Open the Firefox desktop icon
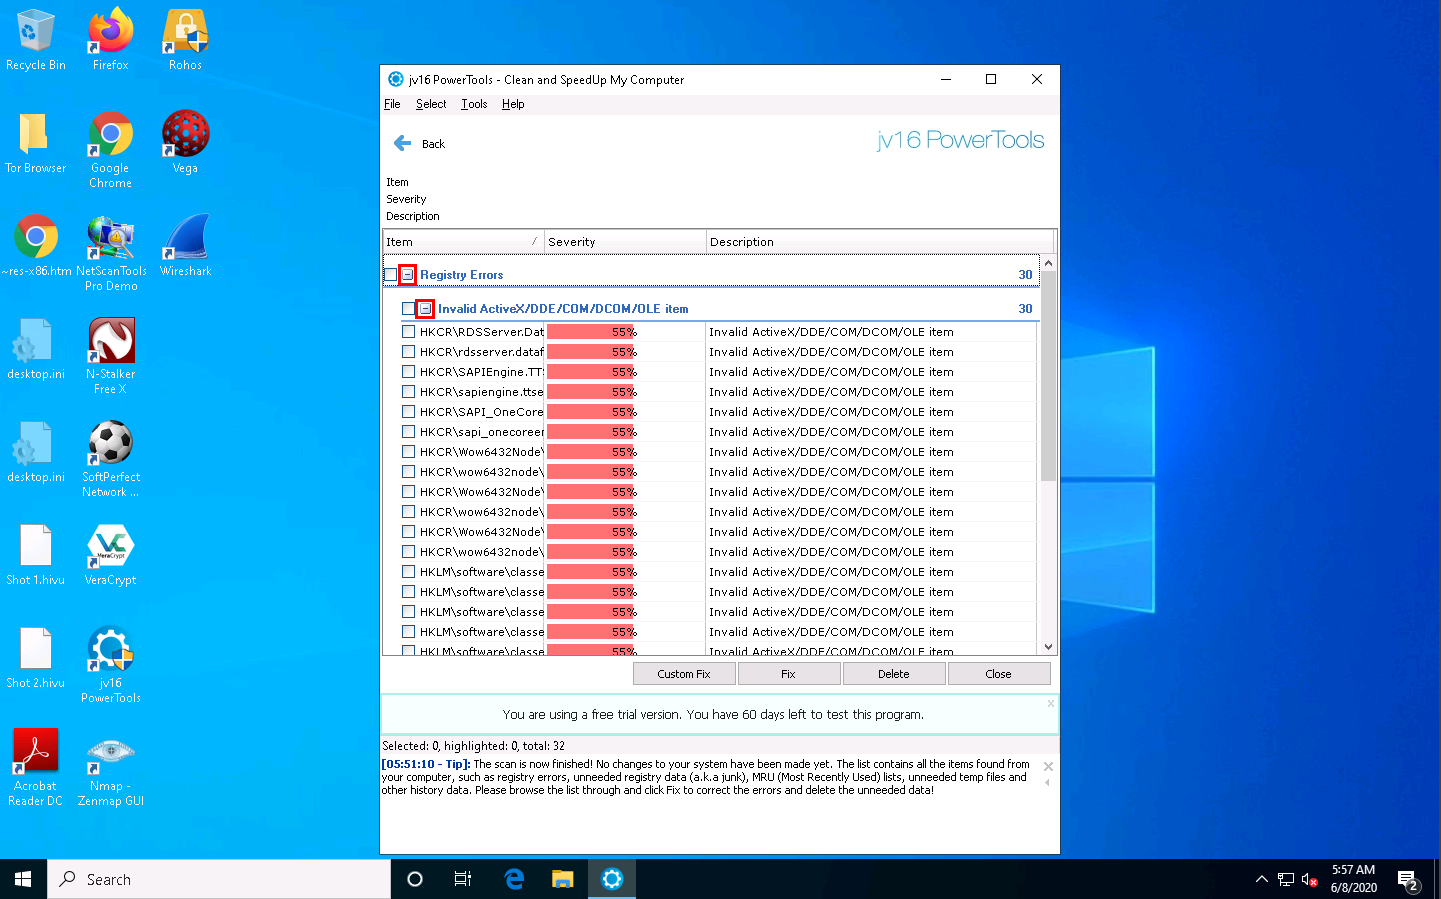Screen dimensions: 1441x899 click(x=111, y=41)
